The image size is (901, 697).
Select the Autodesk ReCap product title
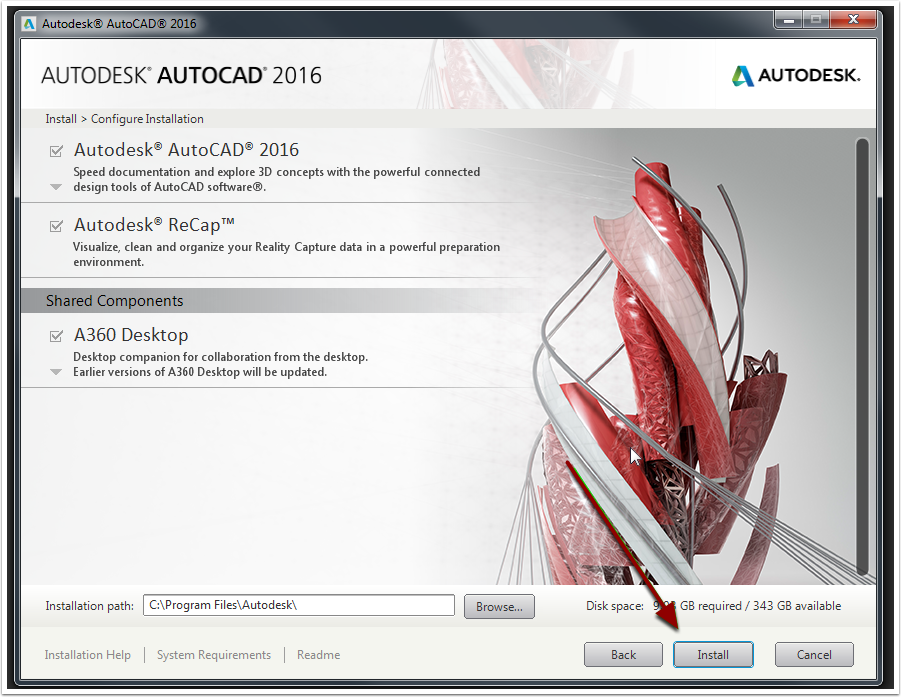pyautogui.click(x=154, y=225)
